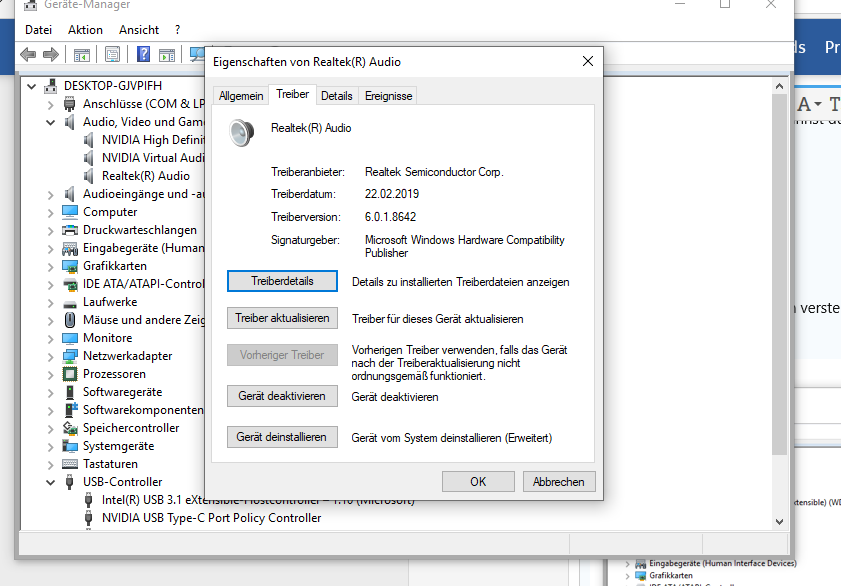Select Eingabegeräte (Human Interface) entry
The width and height of the screenshot is (841, 586).
coord(143,248)
